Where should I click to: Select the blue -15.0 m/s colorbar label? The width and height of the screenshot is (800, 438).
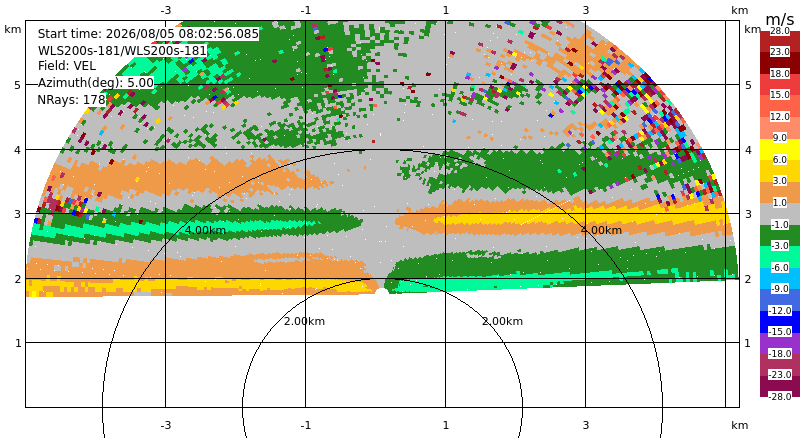780,332
